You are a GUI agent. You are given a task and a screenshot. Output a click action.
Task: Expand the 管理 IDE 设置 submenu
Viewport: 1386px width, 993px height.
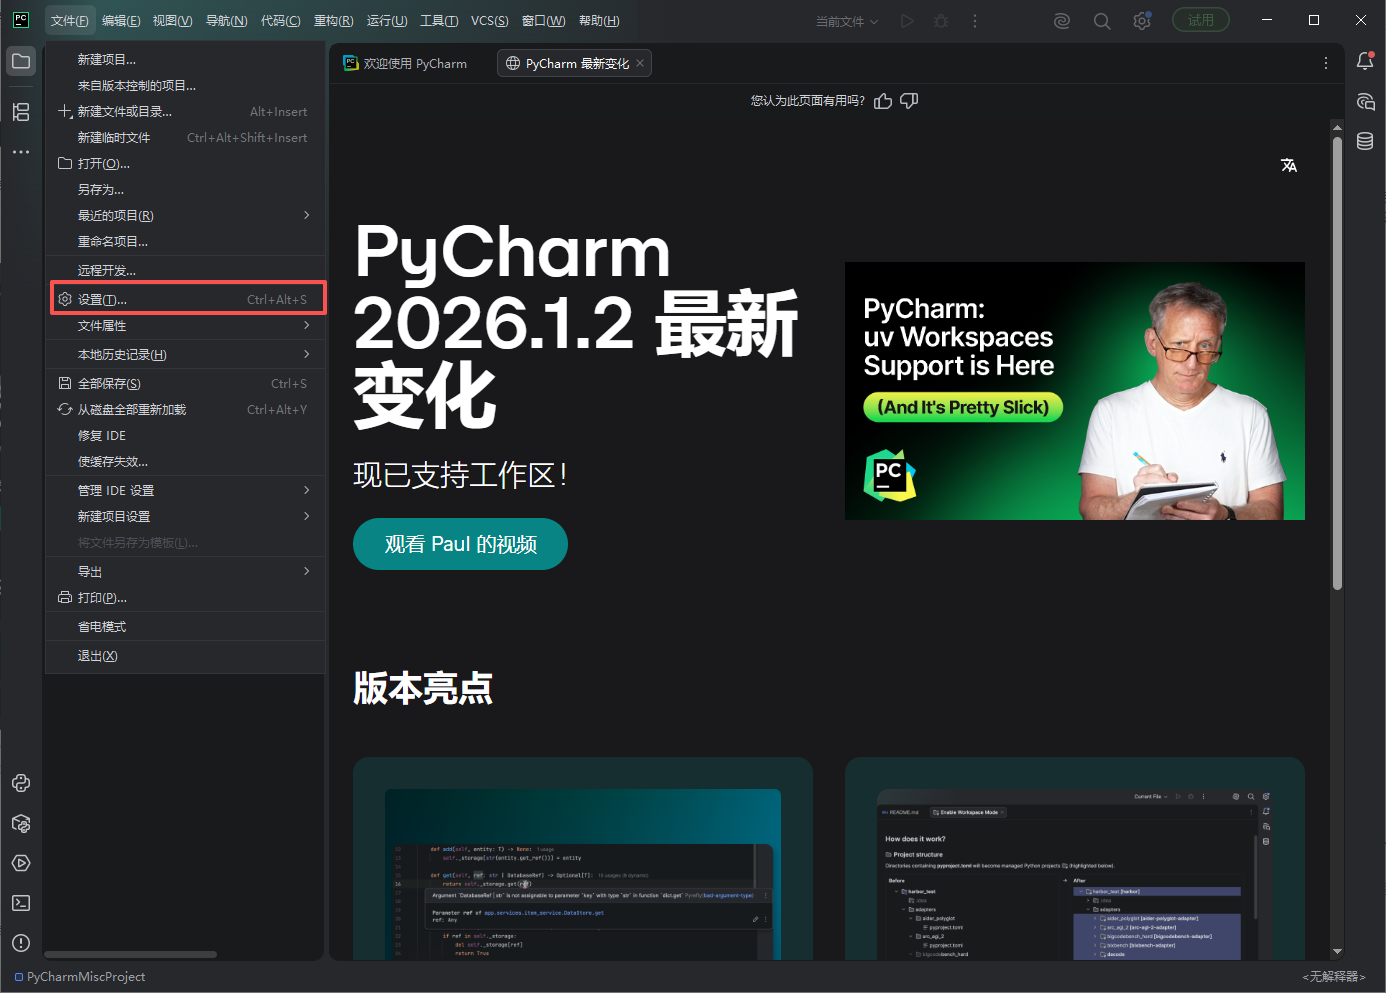point(186,491)
